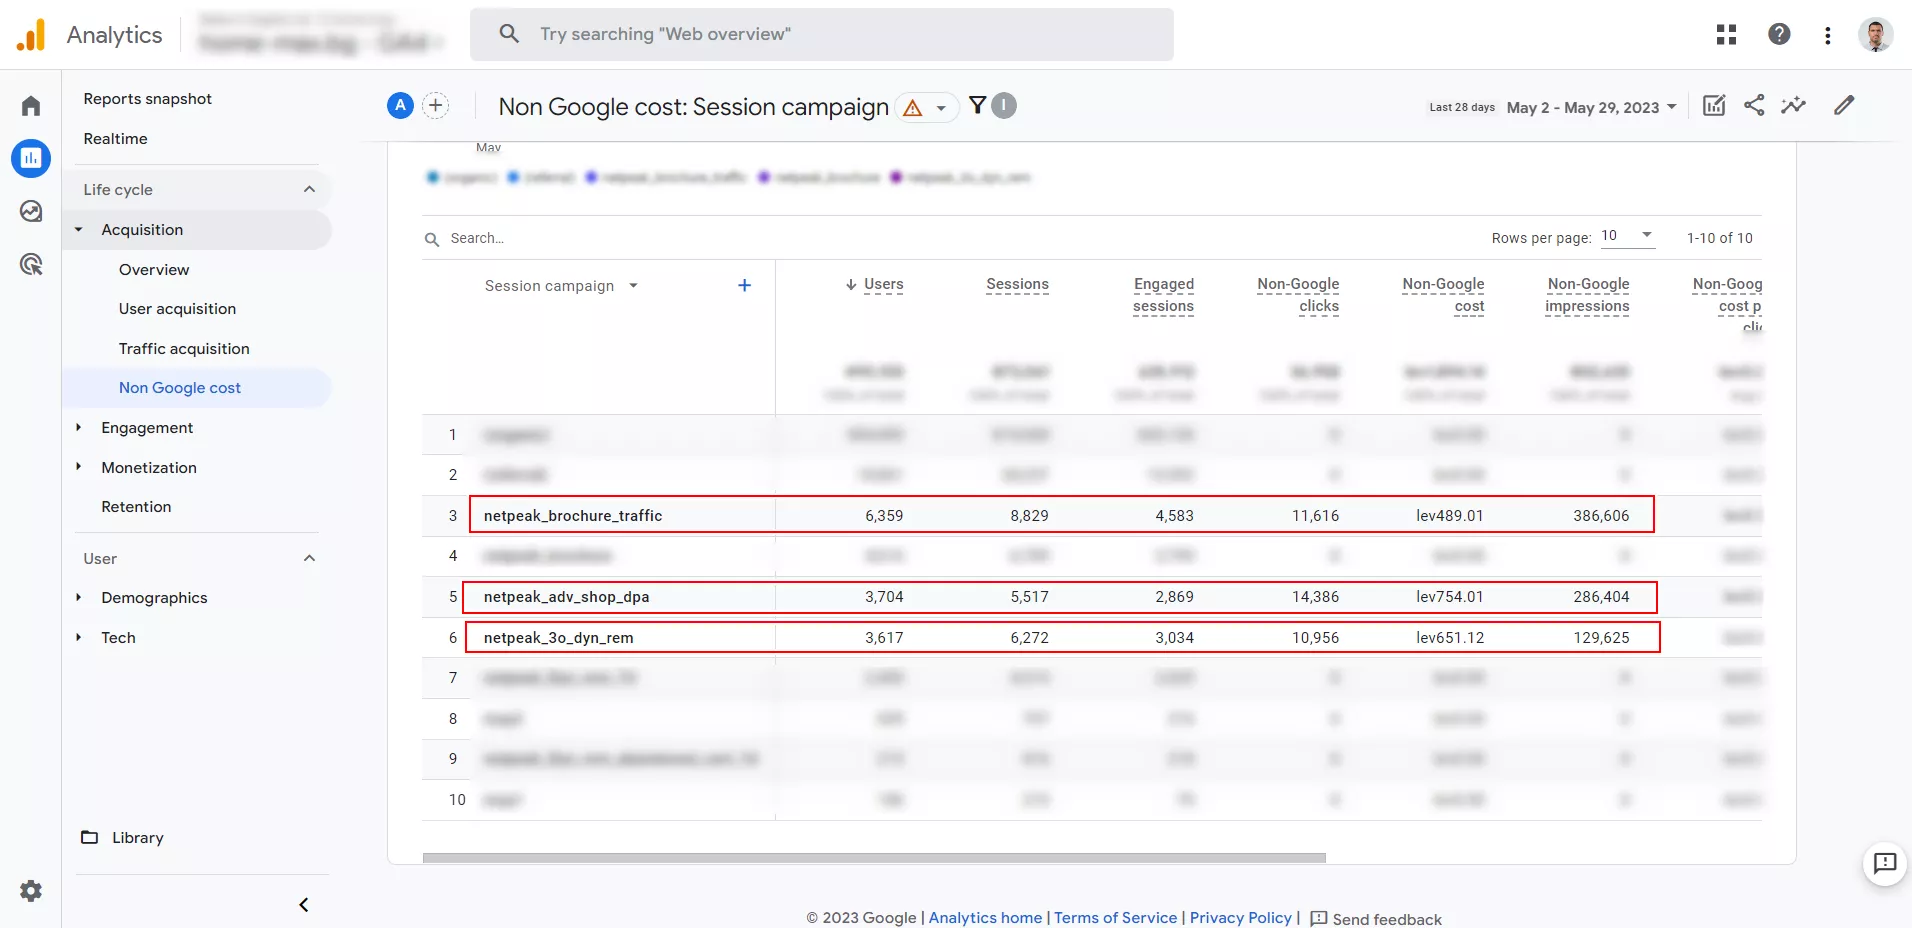Image resolution: width=1912 pixels, height=928 pixels.
Task: Open the data quality warning triangle
Action: click(912, 107)
